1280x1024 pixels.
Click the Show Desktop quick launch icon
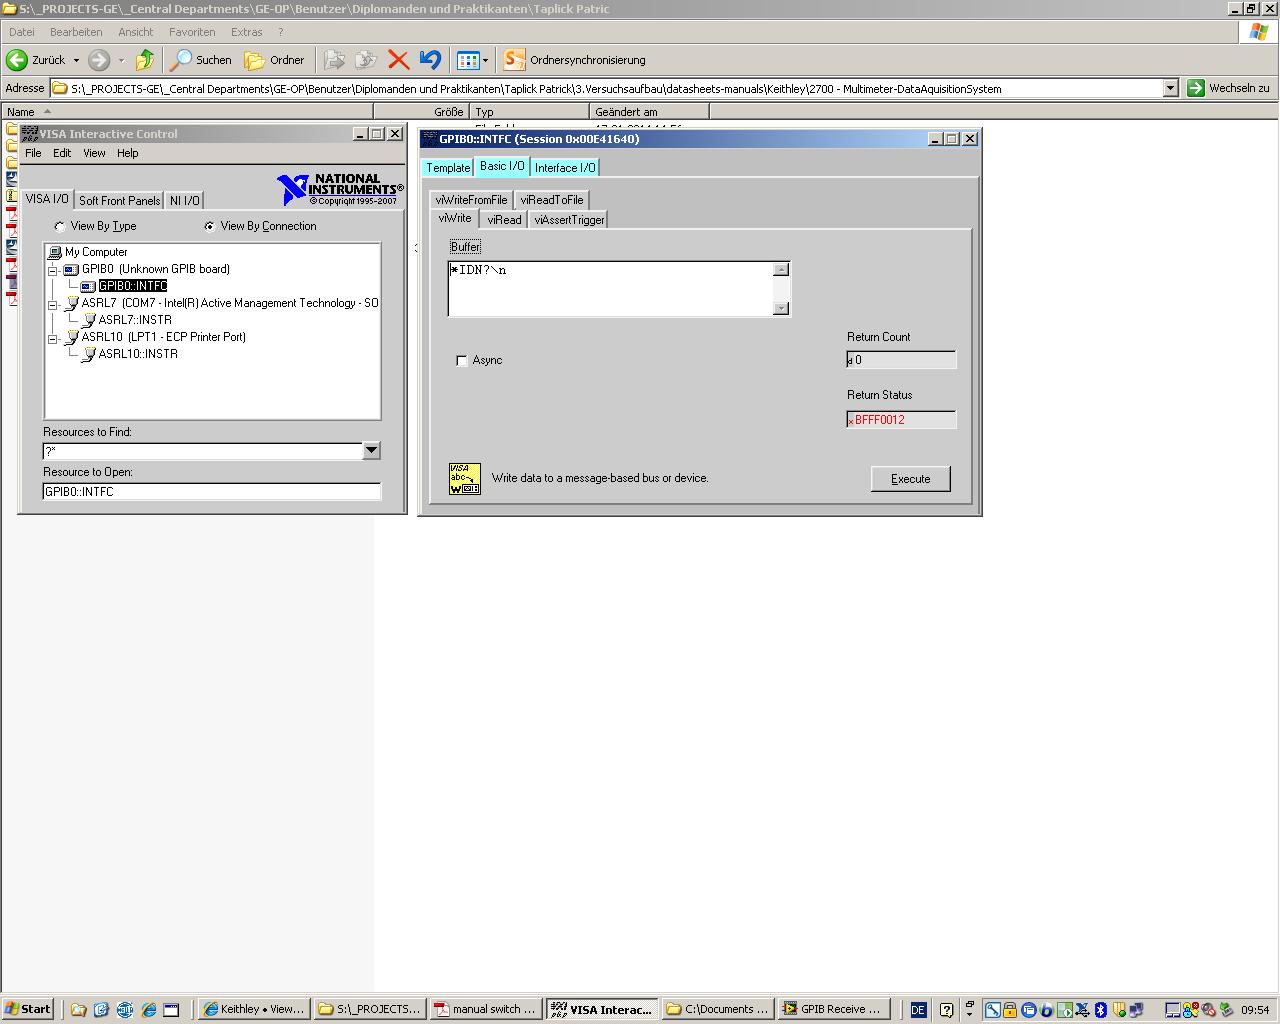coord(171,1010)
